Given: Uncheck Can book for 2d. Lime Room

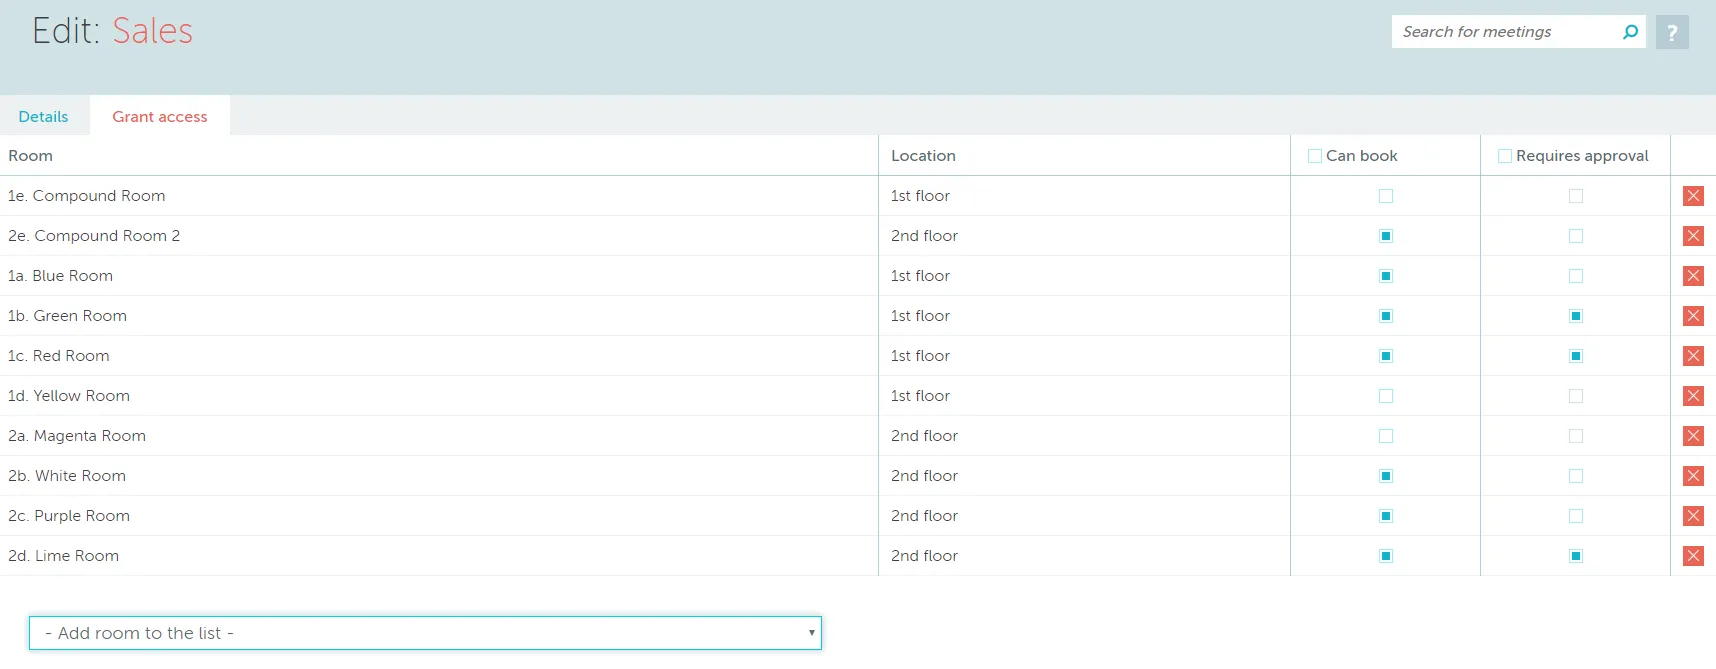Looking at the screenshot, I should 1386,556.
